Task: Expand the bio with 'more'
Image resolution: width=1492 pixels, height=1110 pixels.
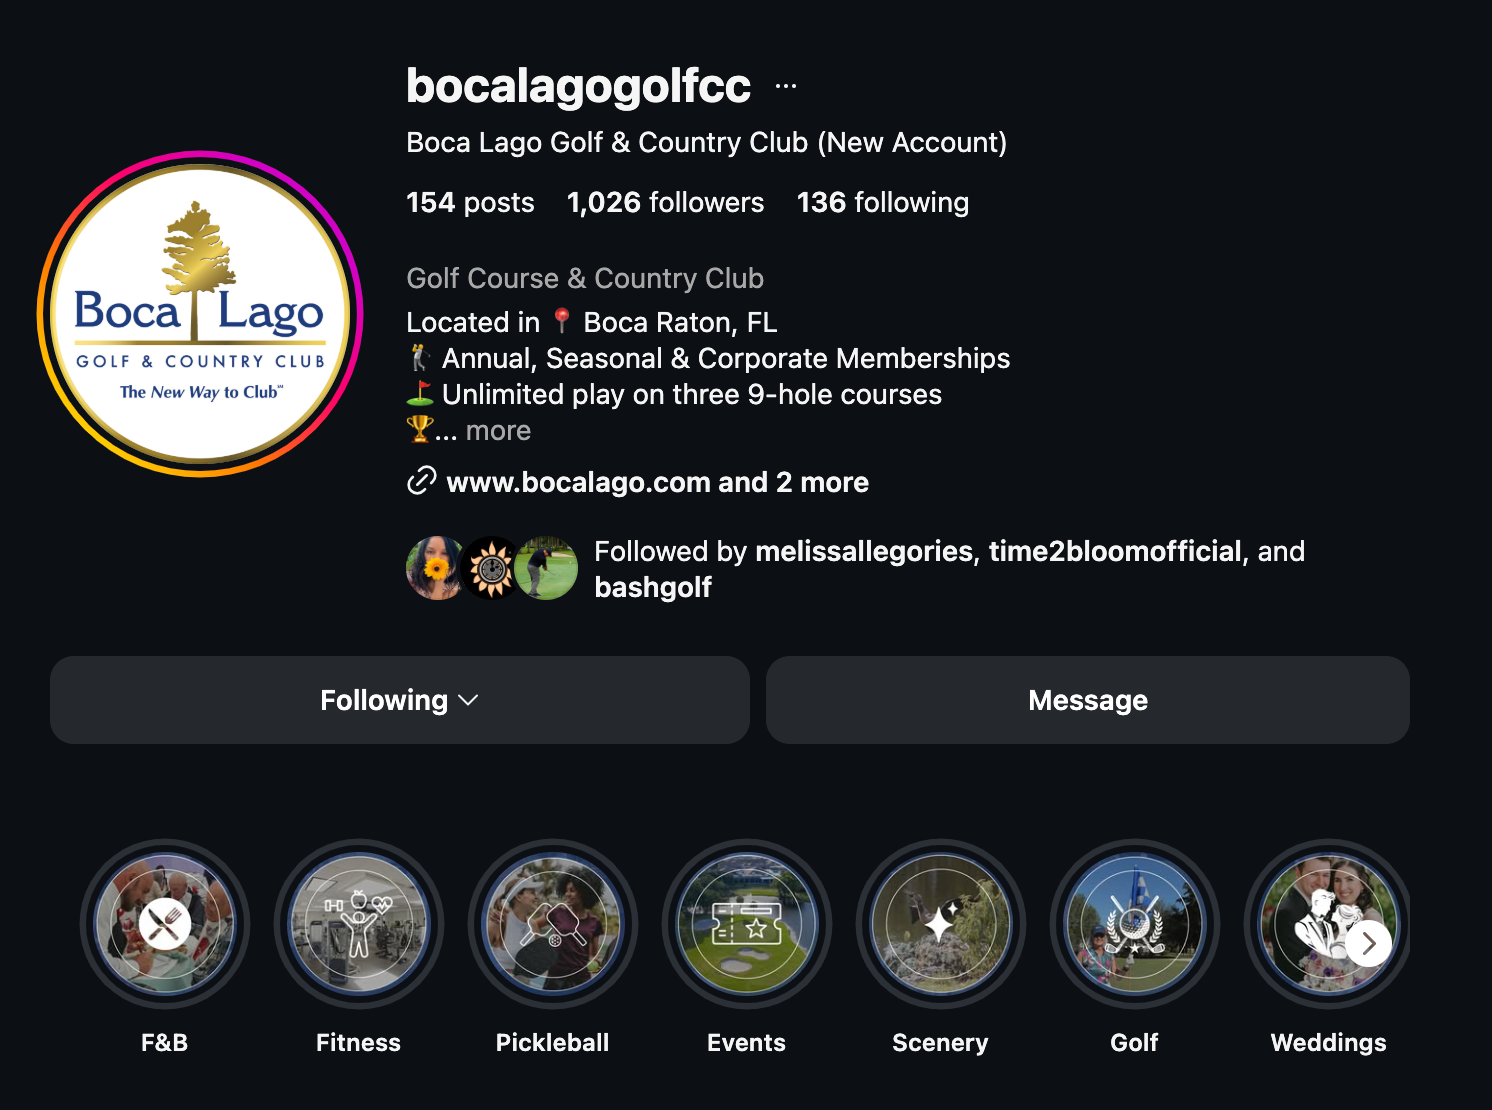Action: coord(498,431)
